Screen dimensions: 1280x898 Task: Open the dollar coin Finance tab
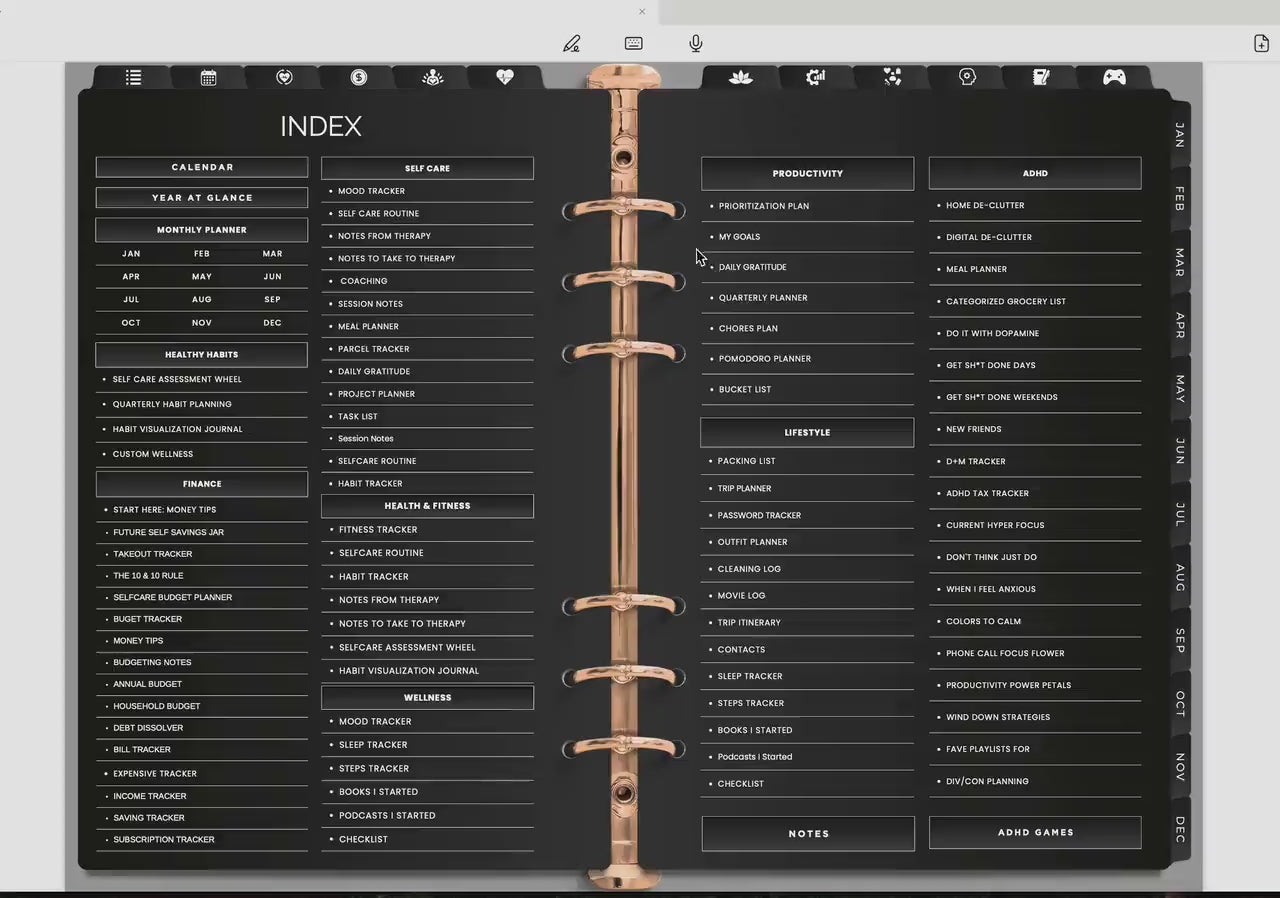point(358,76)
